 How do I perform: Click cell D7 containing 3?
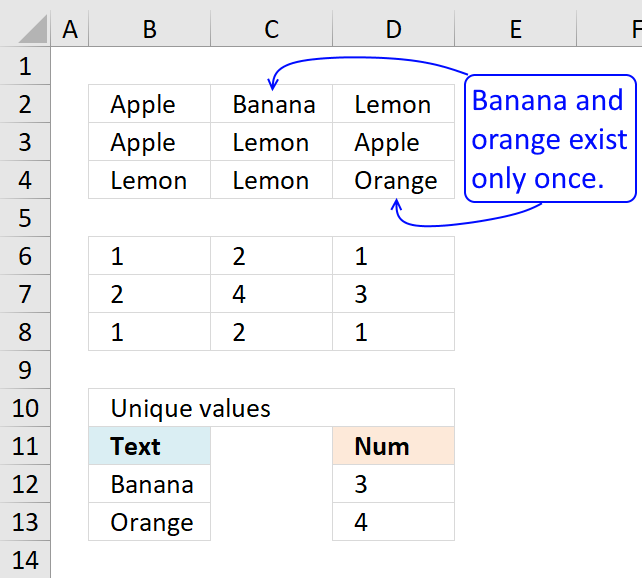click(x=393, y=294)
